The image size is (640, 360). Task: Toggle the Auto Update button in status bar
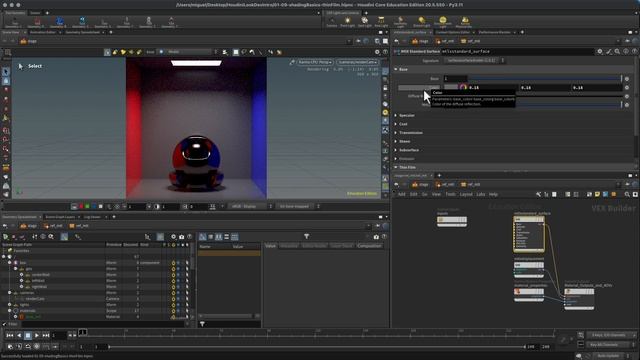pyautogui.click(x=608, y=356)
